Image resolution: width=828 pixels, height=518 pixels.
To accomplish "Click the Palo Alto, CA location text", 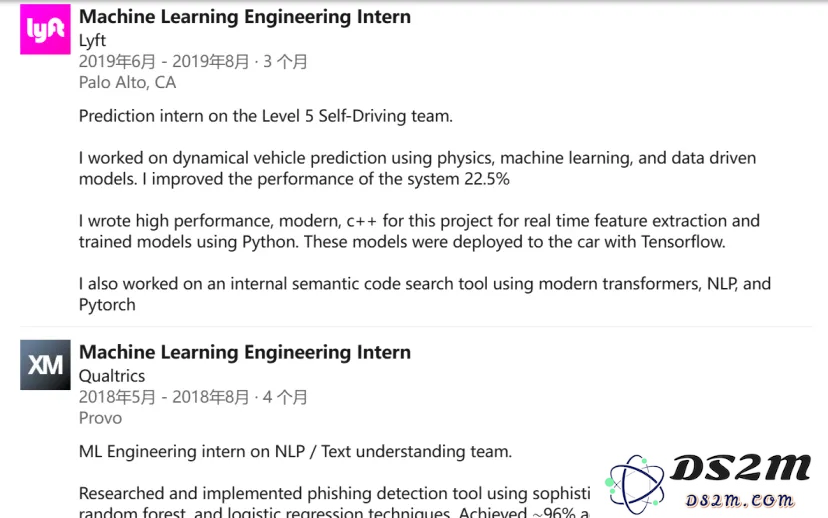I will 127,82.
